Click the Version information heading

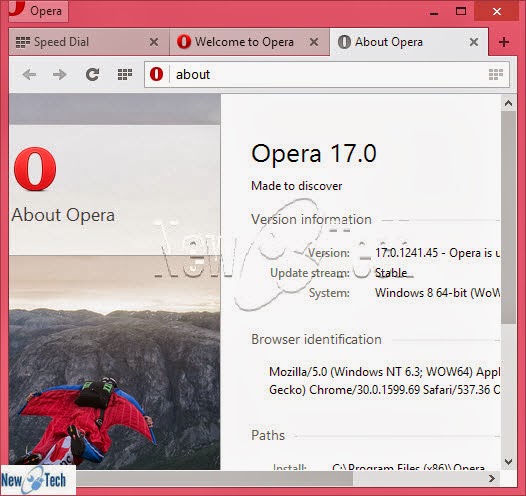tap(311, 219)
